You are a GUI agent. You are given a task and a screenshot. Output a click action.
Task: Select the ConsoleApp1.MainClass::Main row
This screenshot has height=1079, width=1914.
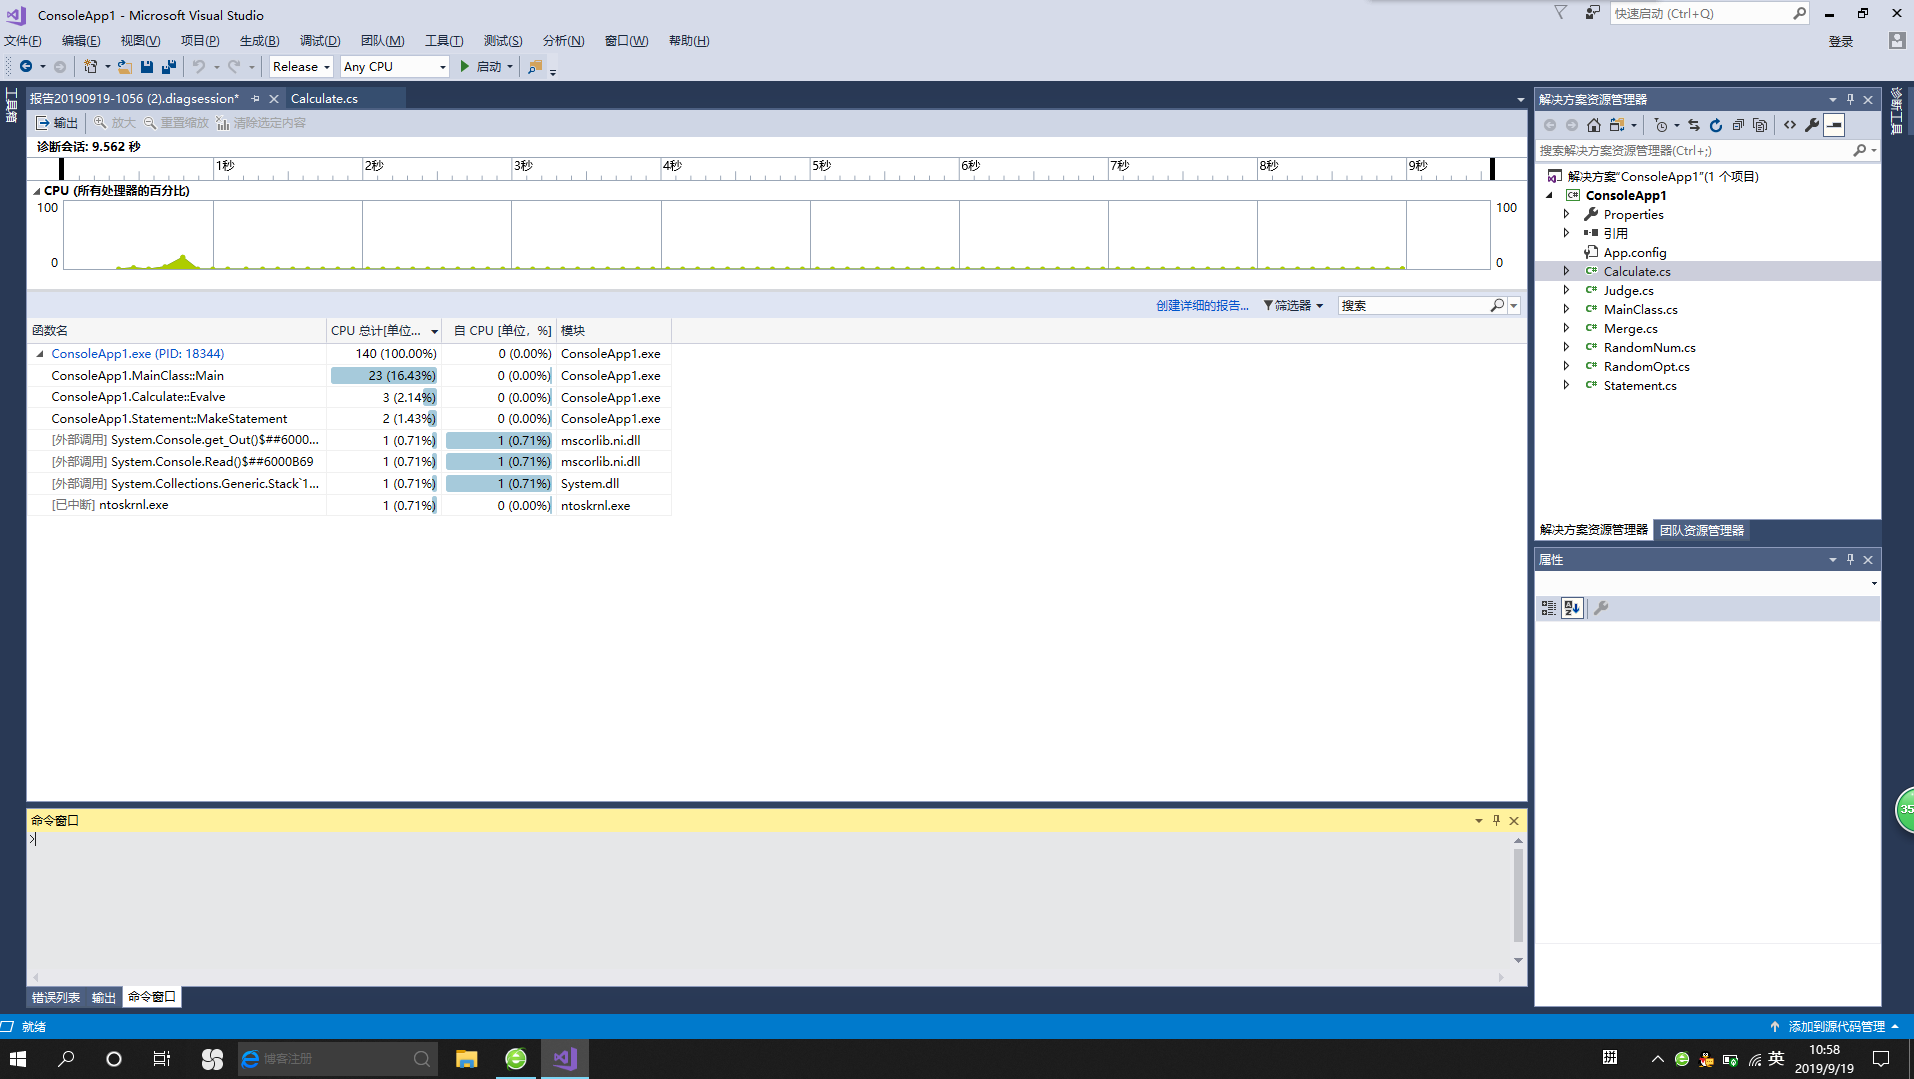click(349, 376)
